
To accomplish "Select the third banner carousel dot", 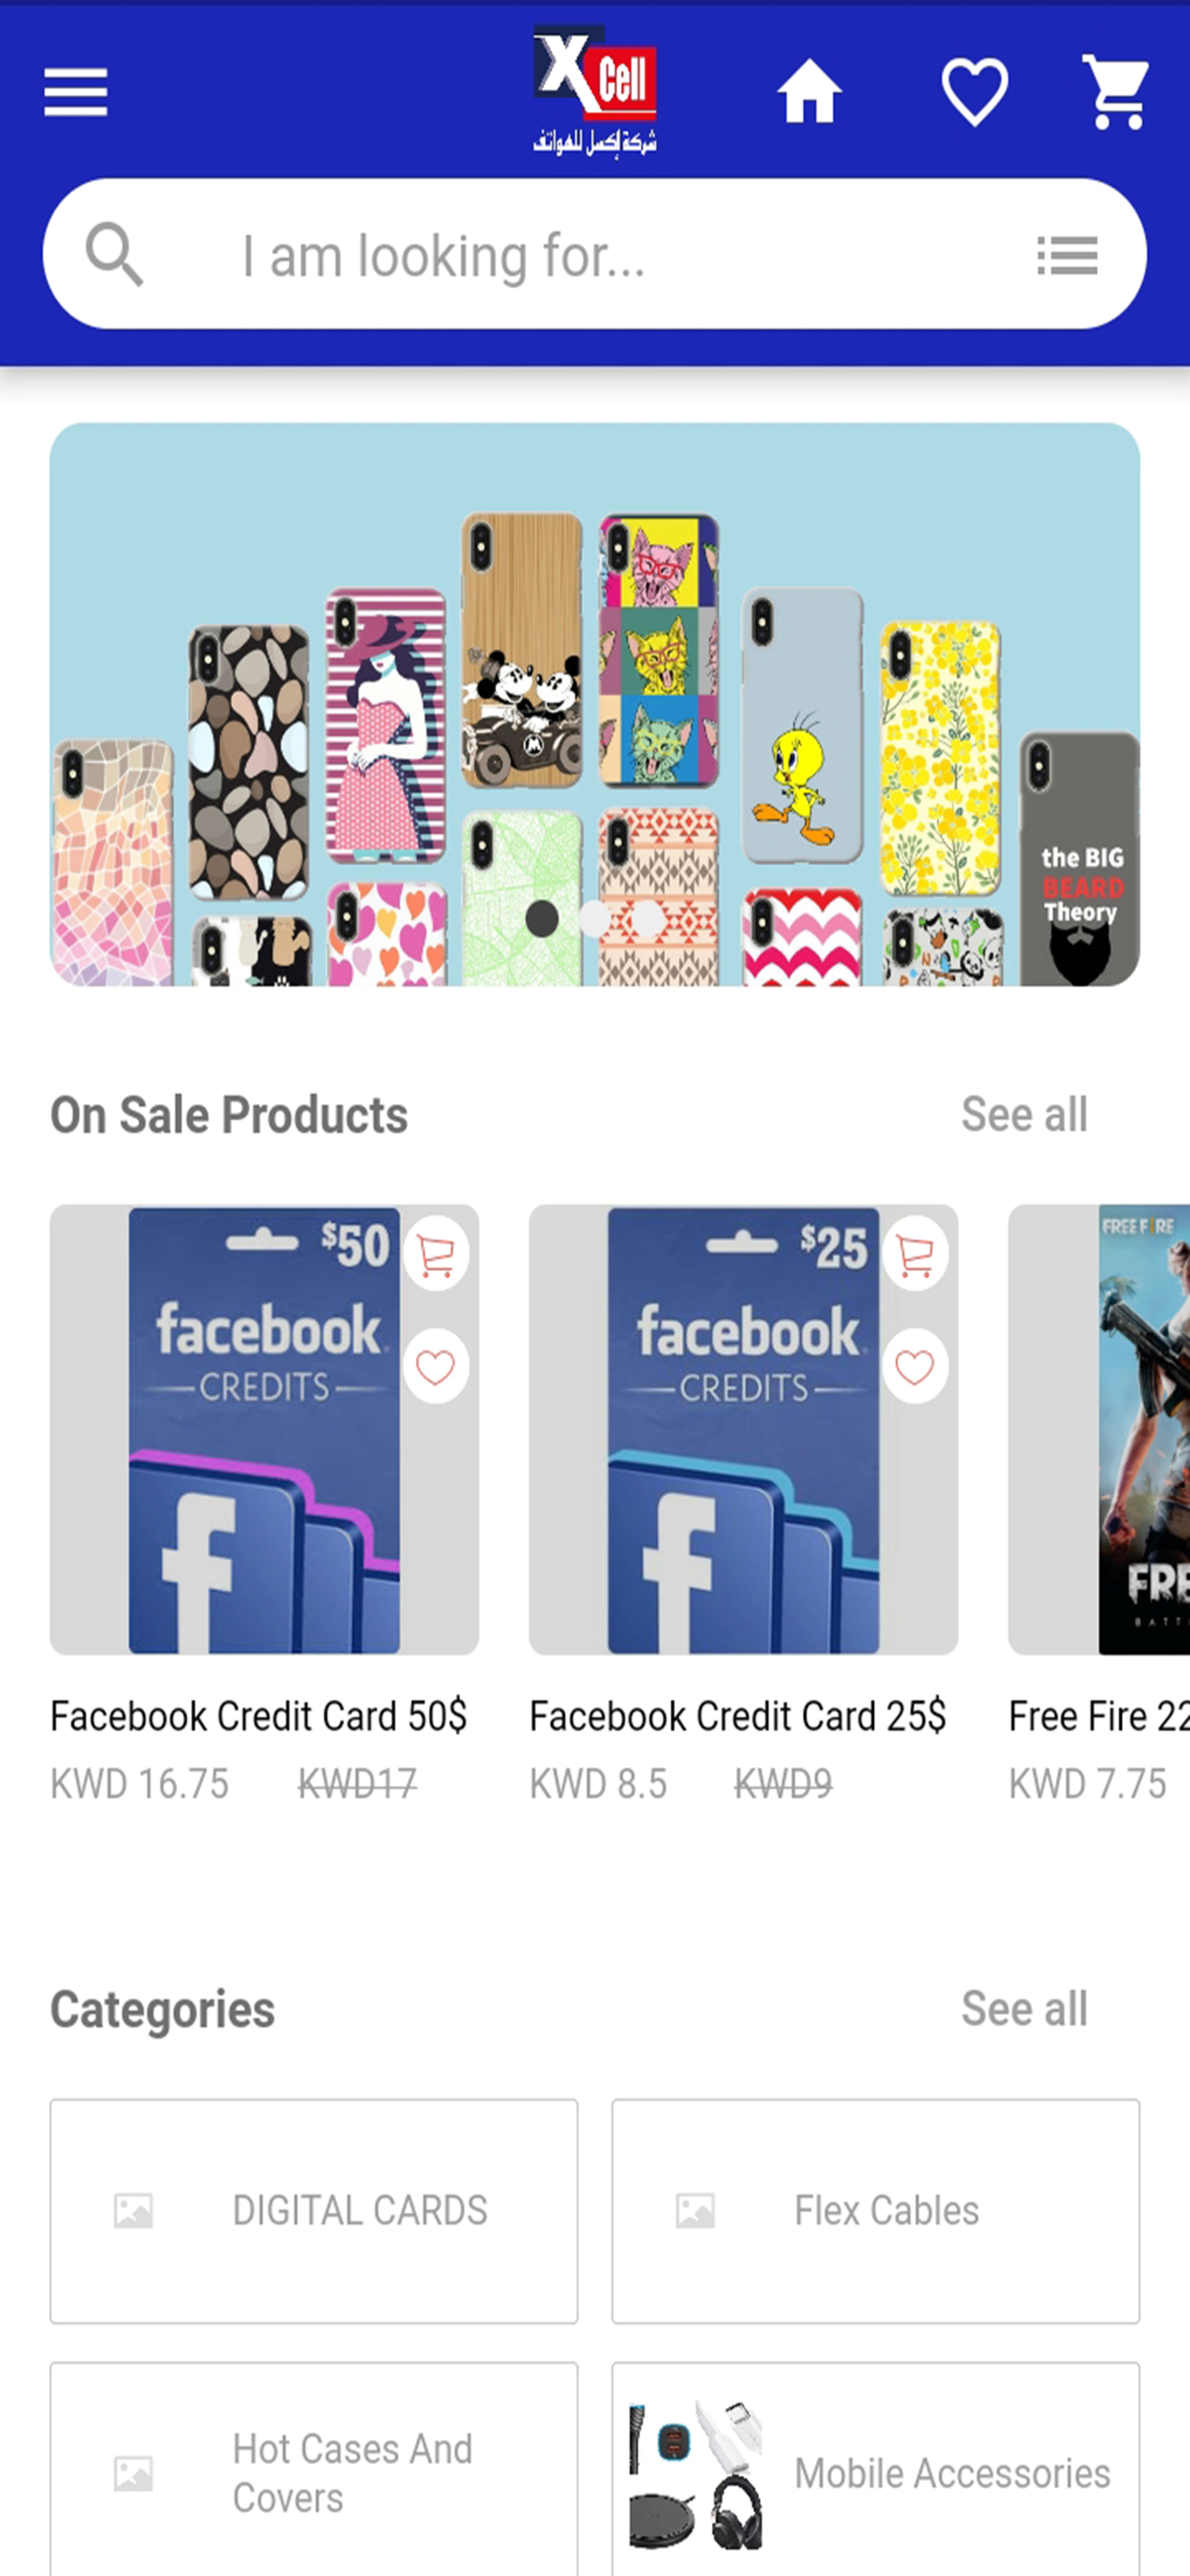I will [x=648, y=919].
